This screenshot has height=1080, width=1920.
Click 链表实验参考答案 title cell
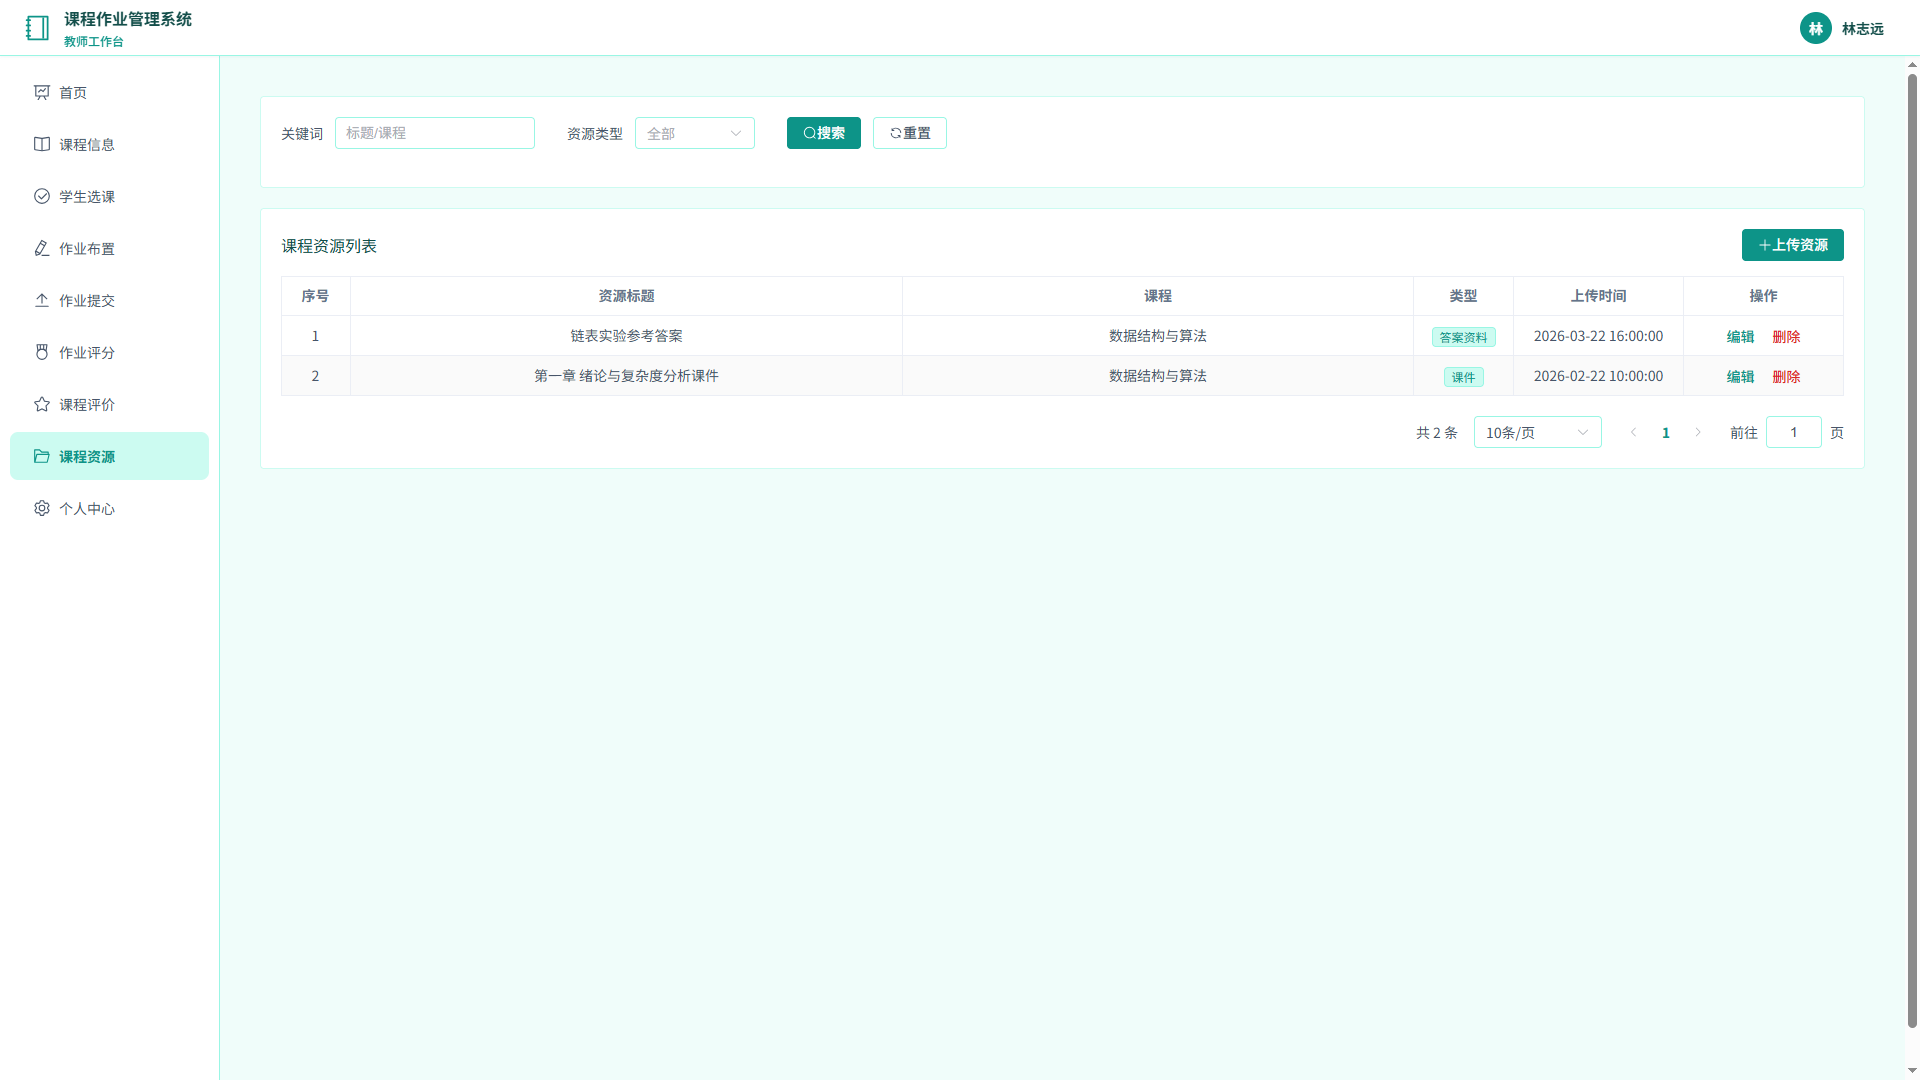(626, 336)
